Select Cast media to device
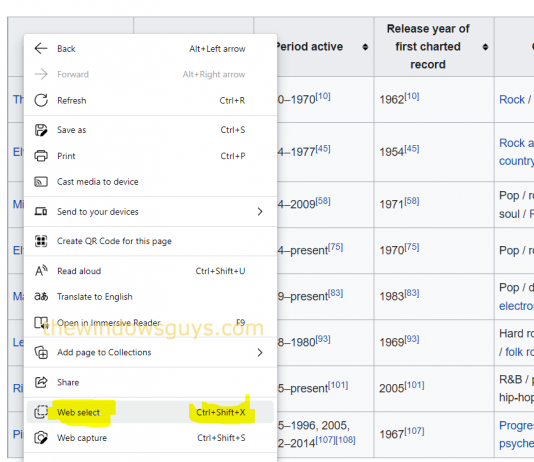 pos(150,182)
